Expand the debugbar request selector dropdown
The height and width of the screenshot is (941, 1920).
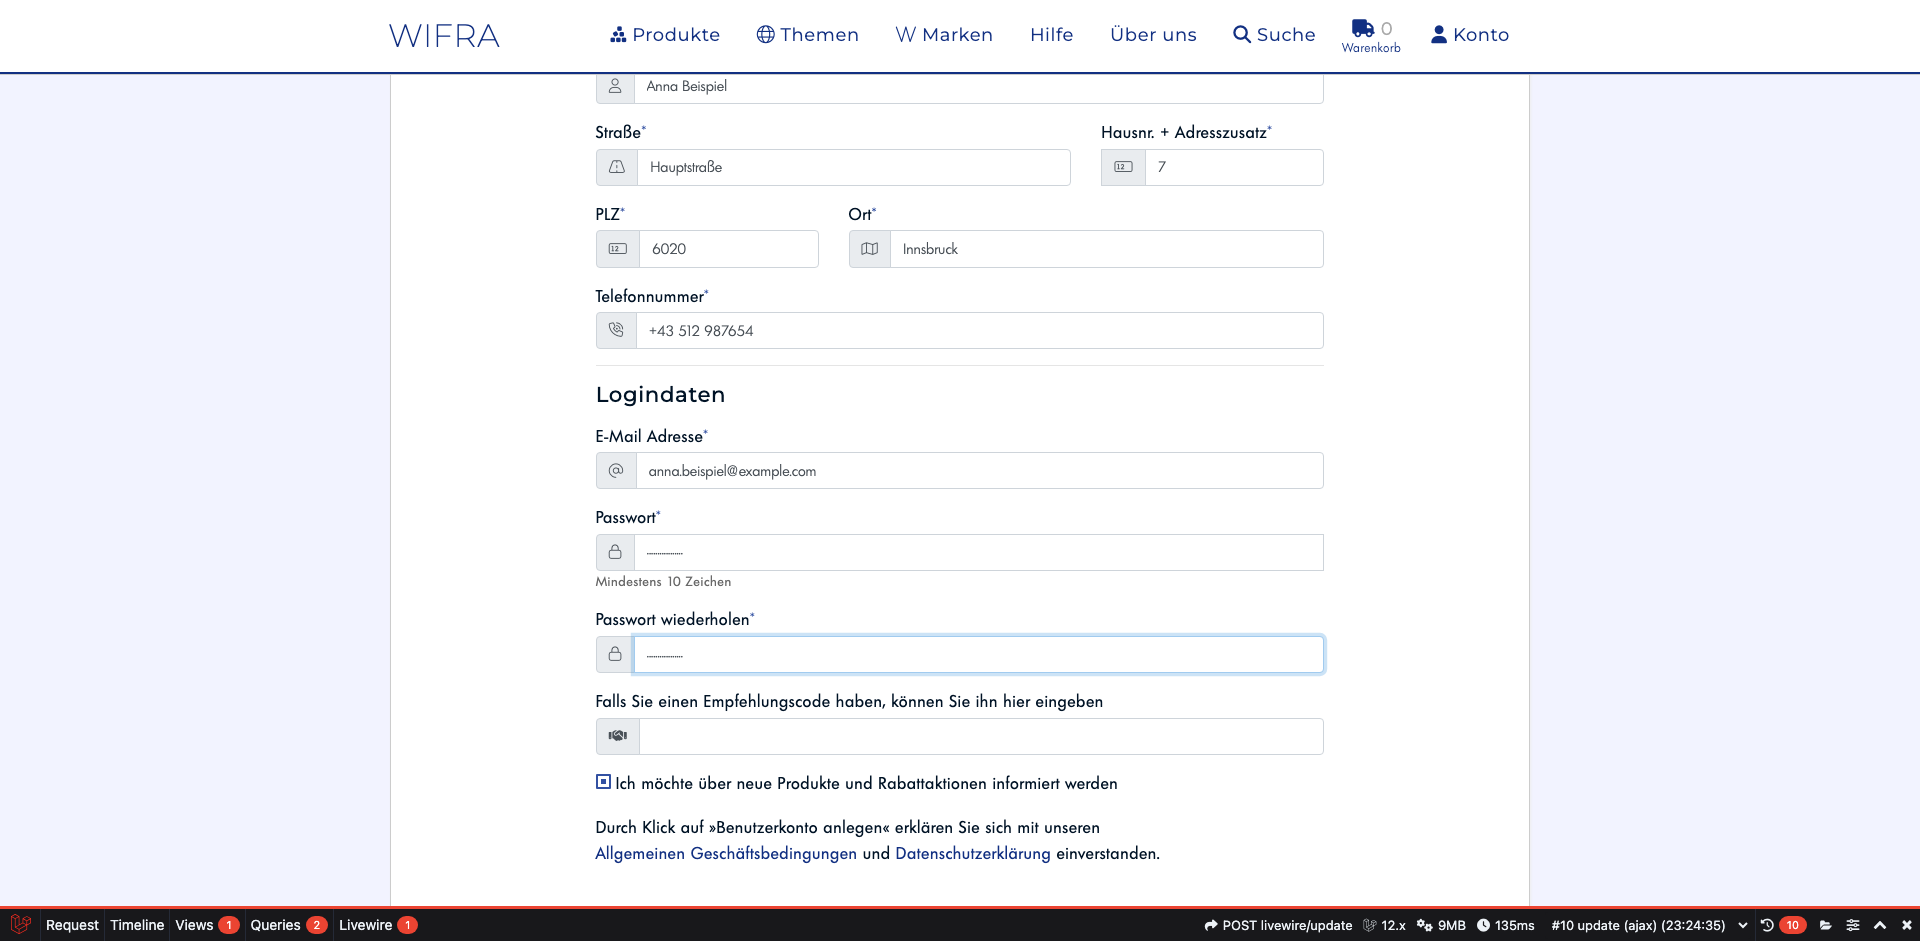click(x=1743, y=925)
